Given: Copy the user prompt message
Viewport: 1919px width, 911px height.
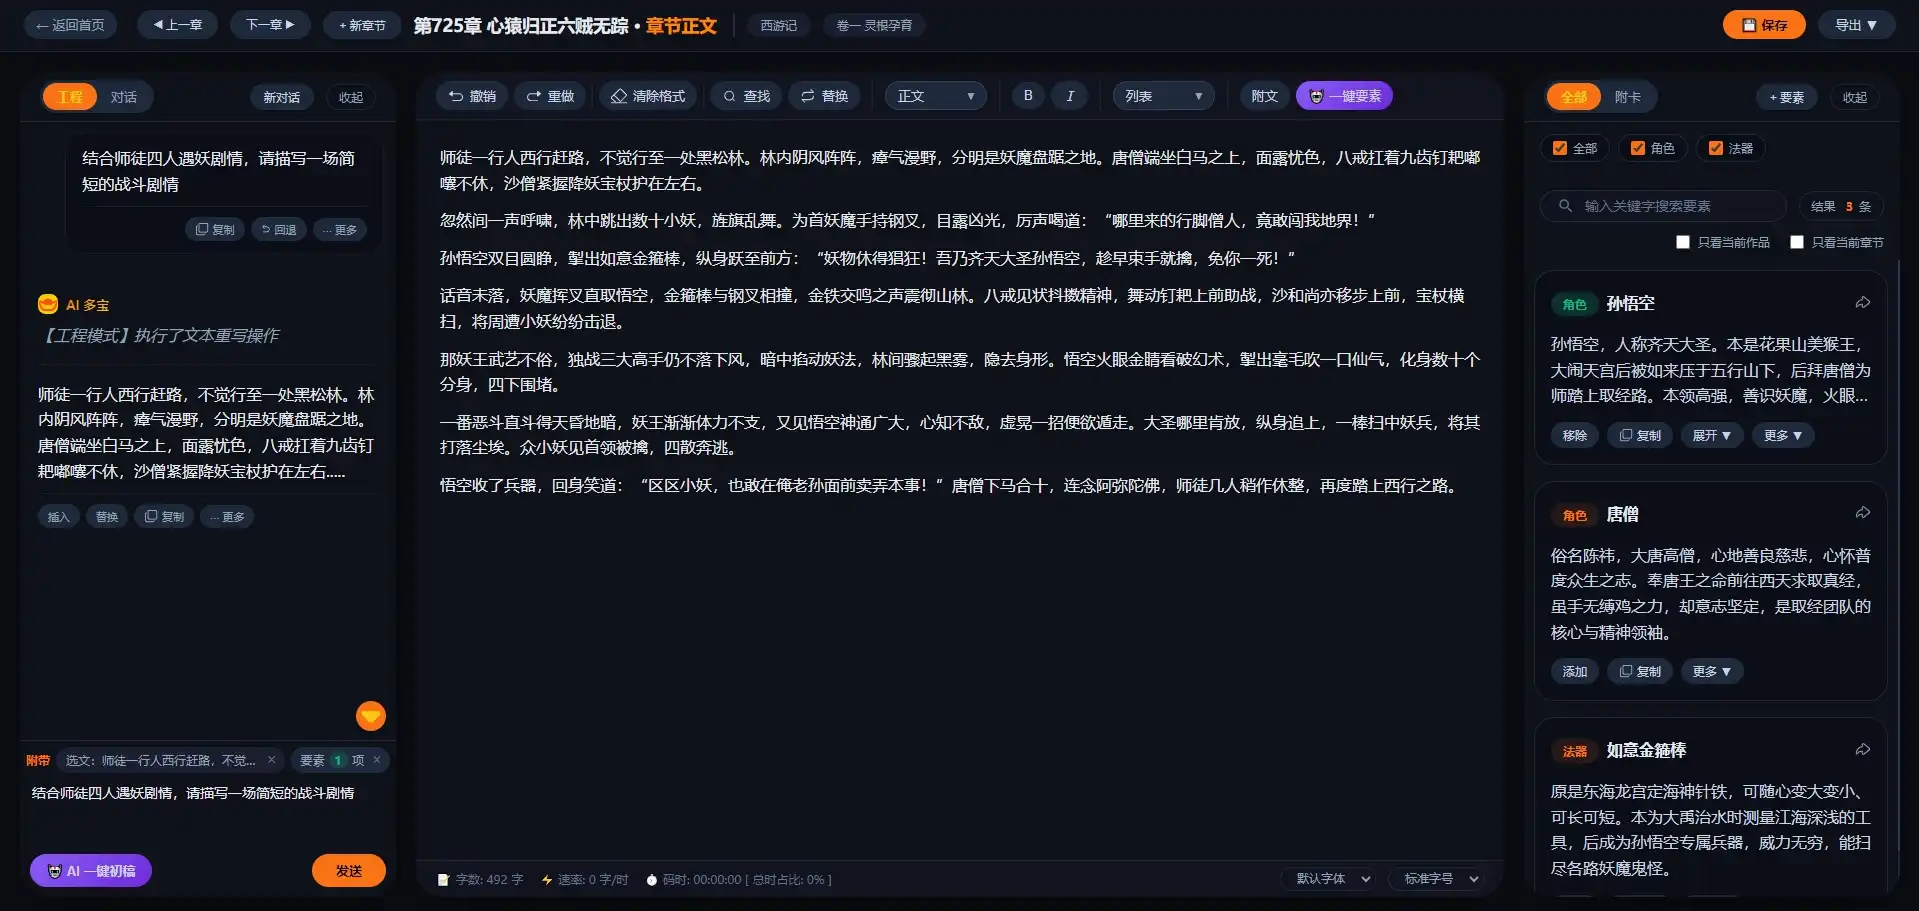Looking at the screenshot, I should pos(215,229).
